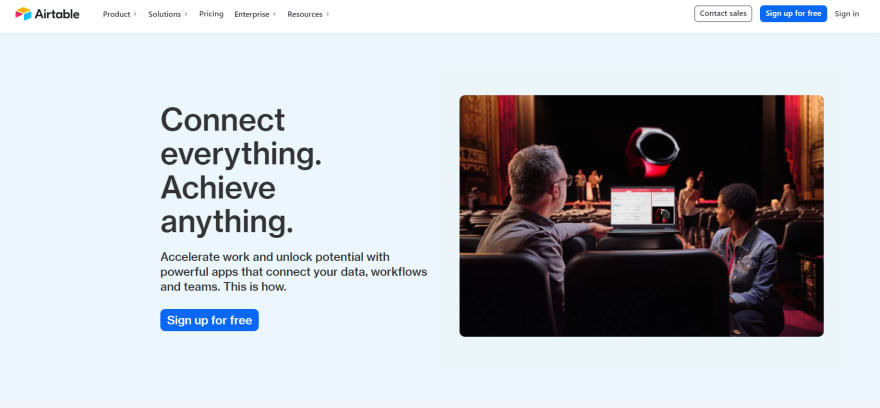
Task: Expand the chevron next to Product
Action: tap(135, 14)
